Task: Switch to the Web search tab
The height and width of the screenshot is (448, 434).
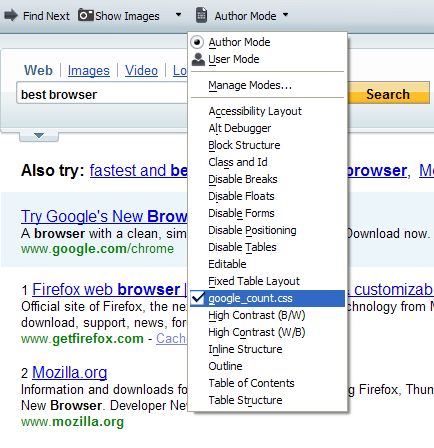Action: pyautogui.click(x=38, y=70)
